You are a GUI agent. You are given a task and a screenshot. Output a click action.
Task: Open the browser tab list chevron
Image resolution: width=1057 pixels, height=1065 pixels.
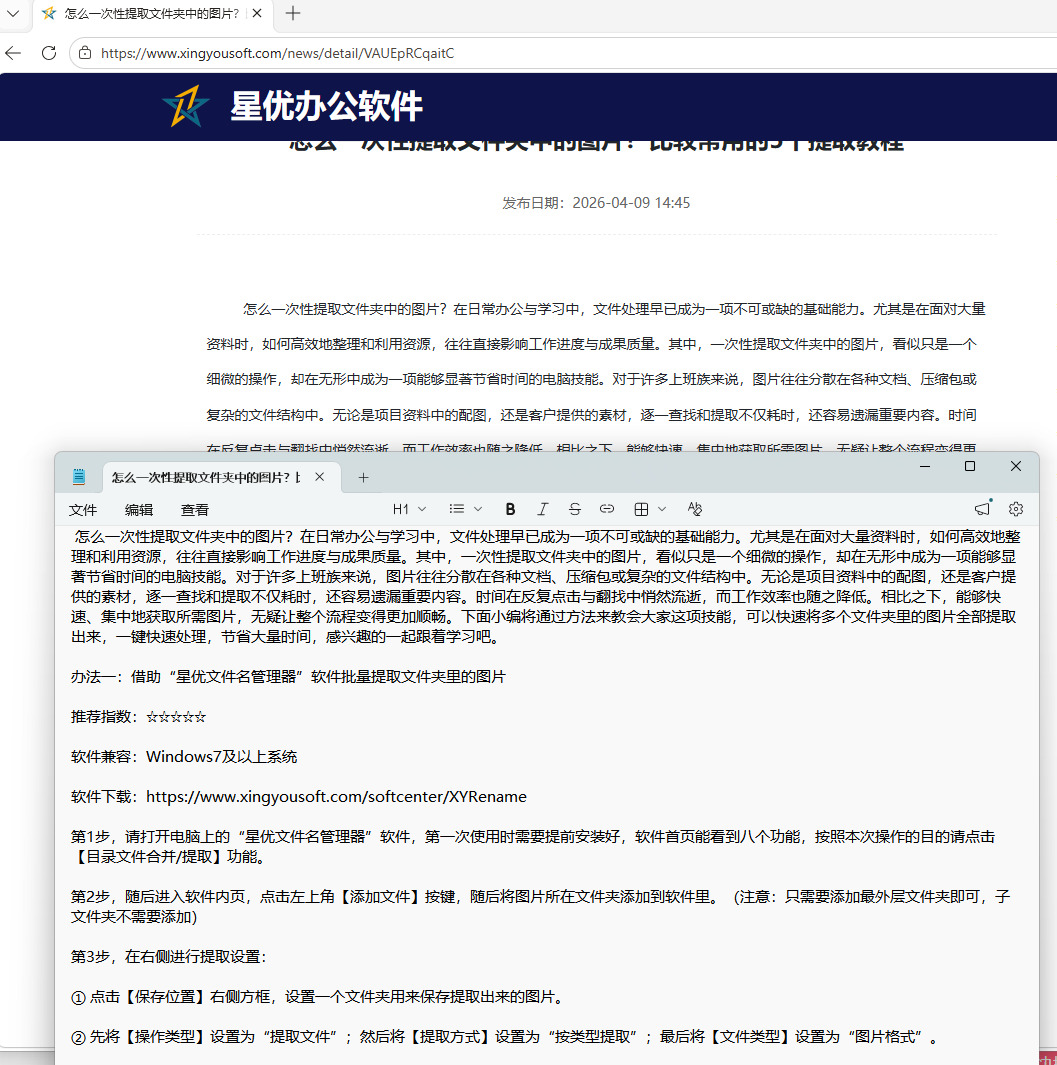pos(13,13)
